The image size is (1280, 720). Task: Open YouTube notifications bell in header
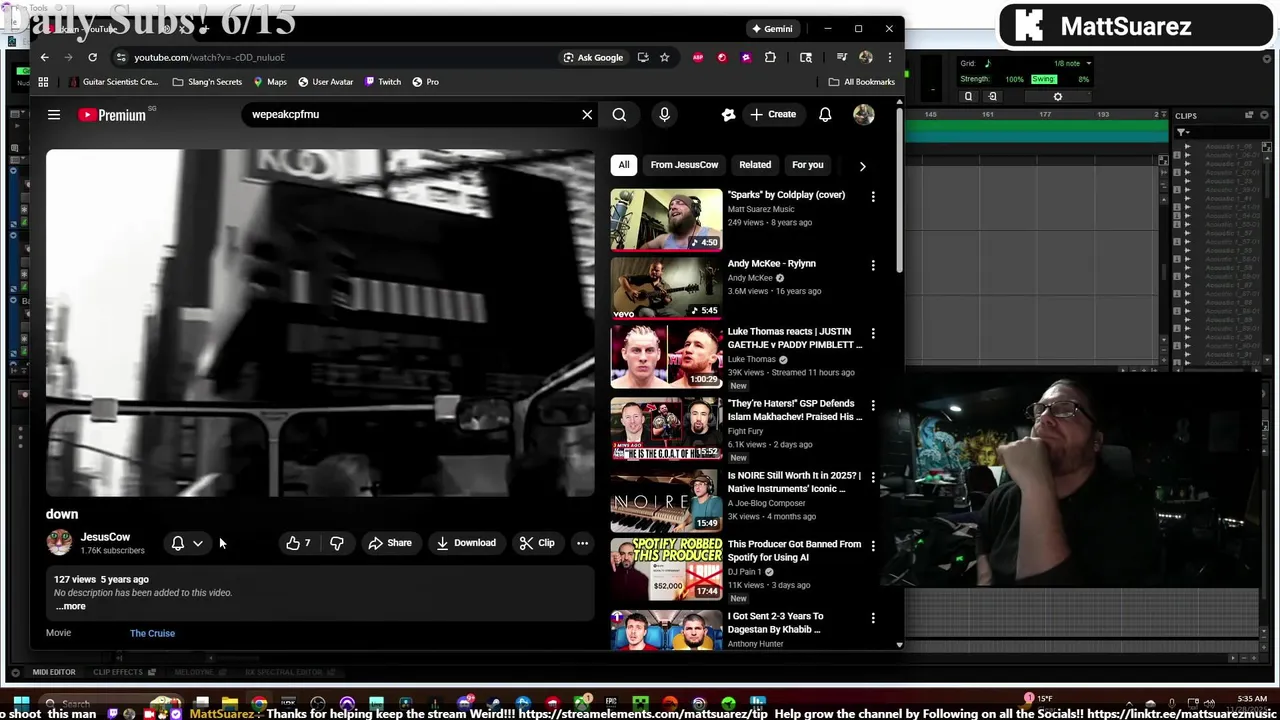[x=825, y=115]
